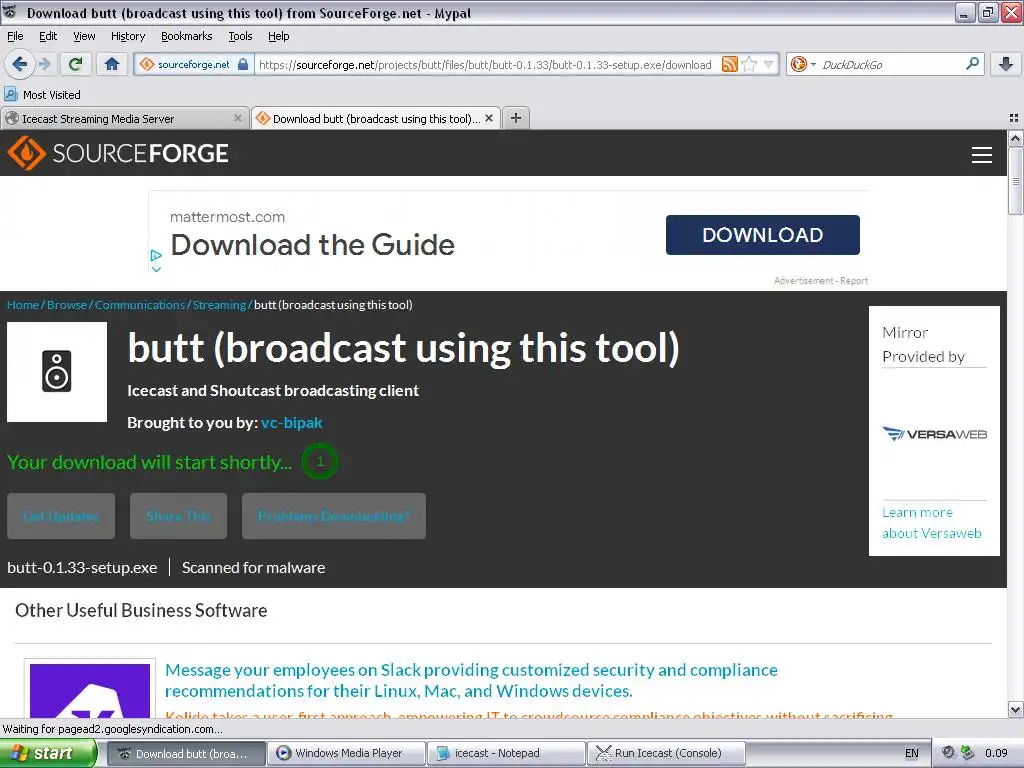The width and height of the screenshot is (1024, 768).
Task: Close the Icecast Streaming Media Server tab
Action: click(x=238, y=118)
